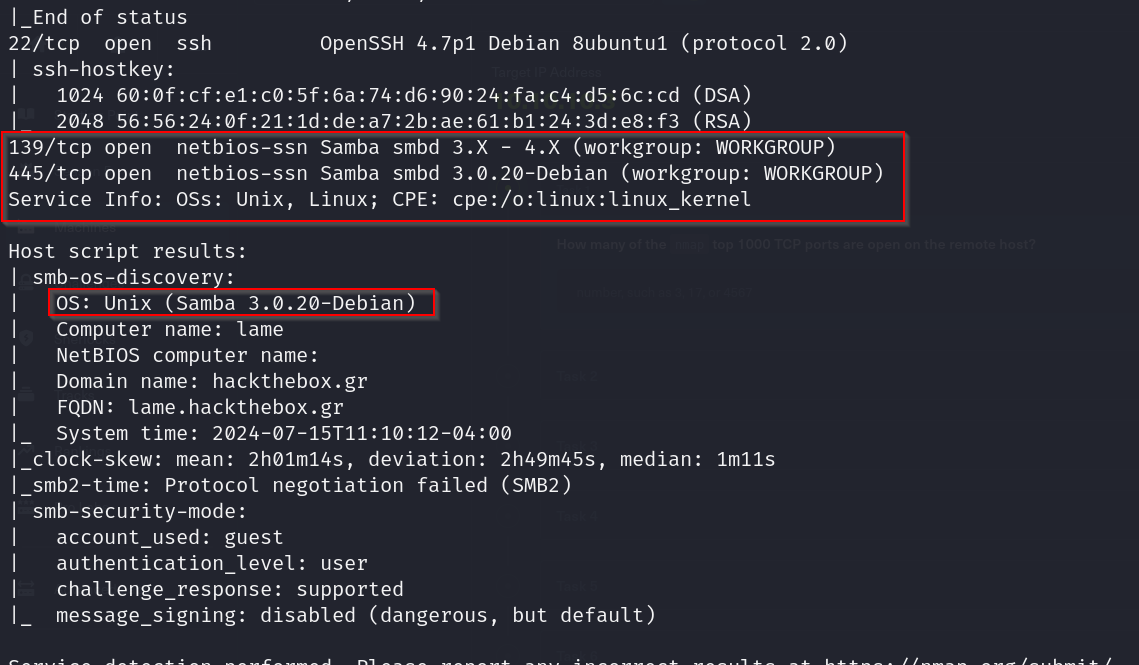Click the Domain name hackthebox.gr text
The image size is (1139, 665).
coord(212,382)
